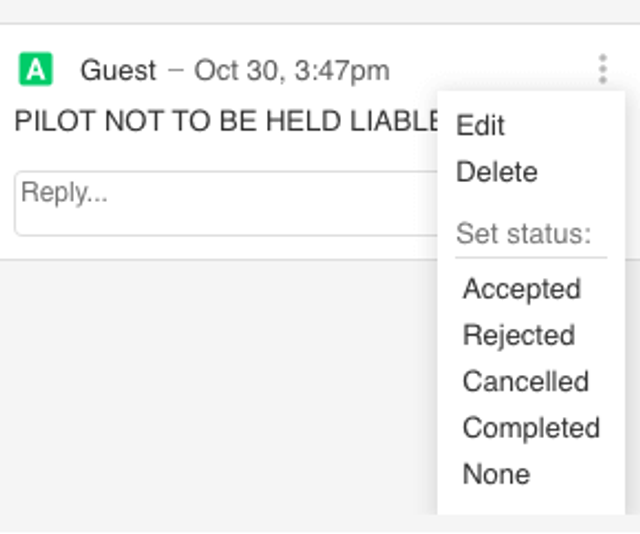Change status to Cancelled
This screenshot has height=534, width=640.
[525, 381]
